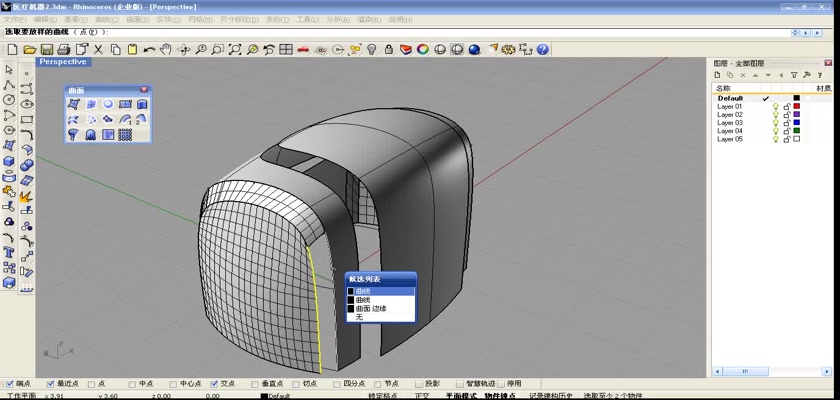Click Layer 03 blue color swatch

(x=797, y=123)
